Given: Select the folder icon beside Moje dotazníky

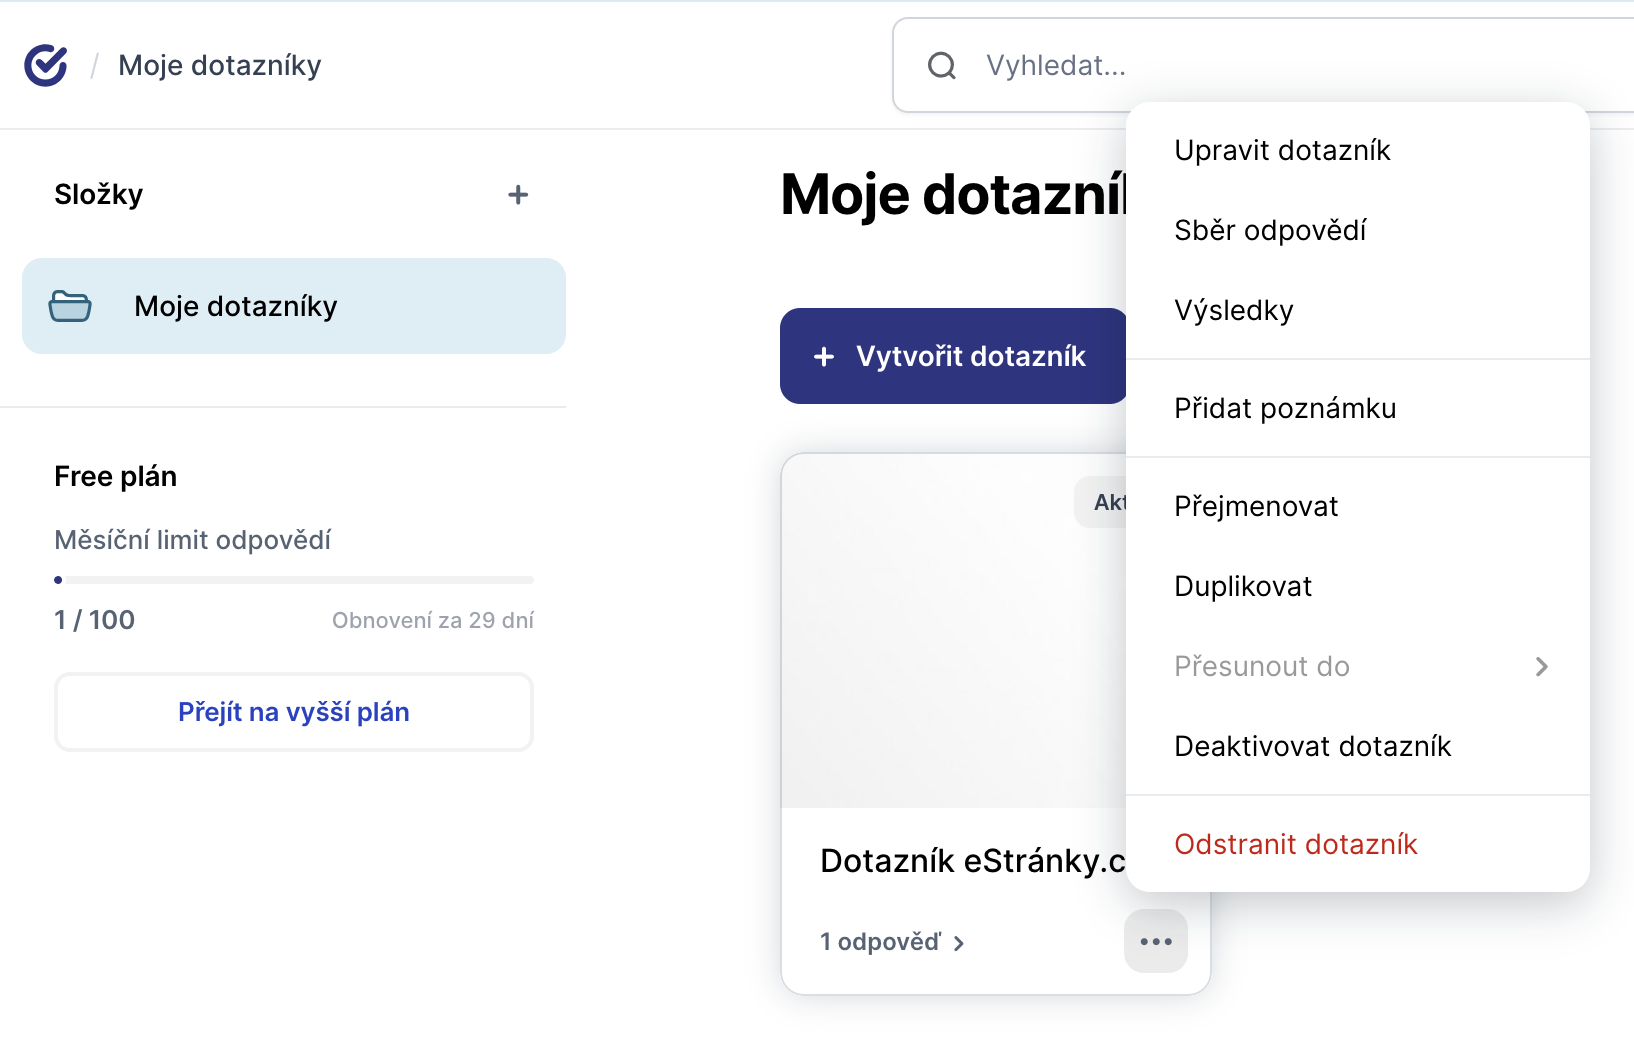Looking at the screenshot, I should click(x=68, y=306).
